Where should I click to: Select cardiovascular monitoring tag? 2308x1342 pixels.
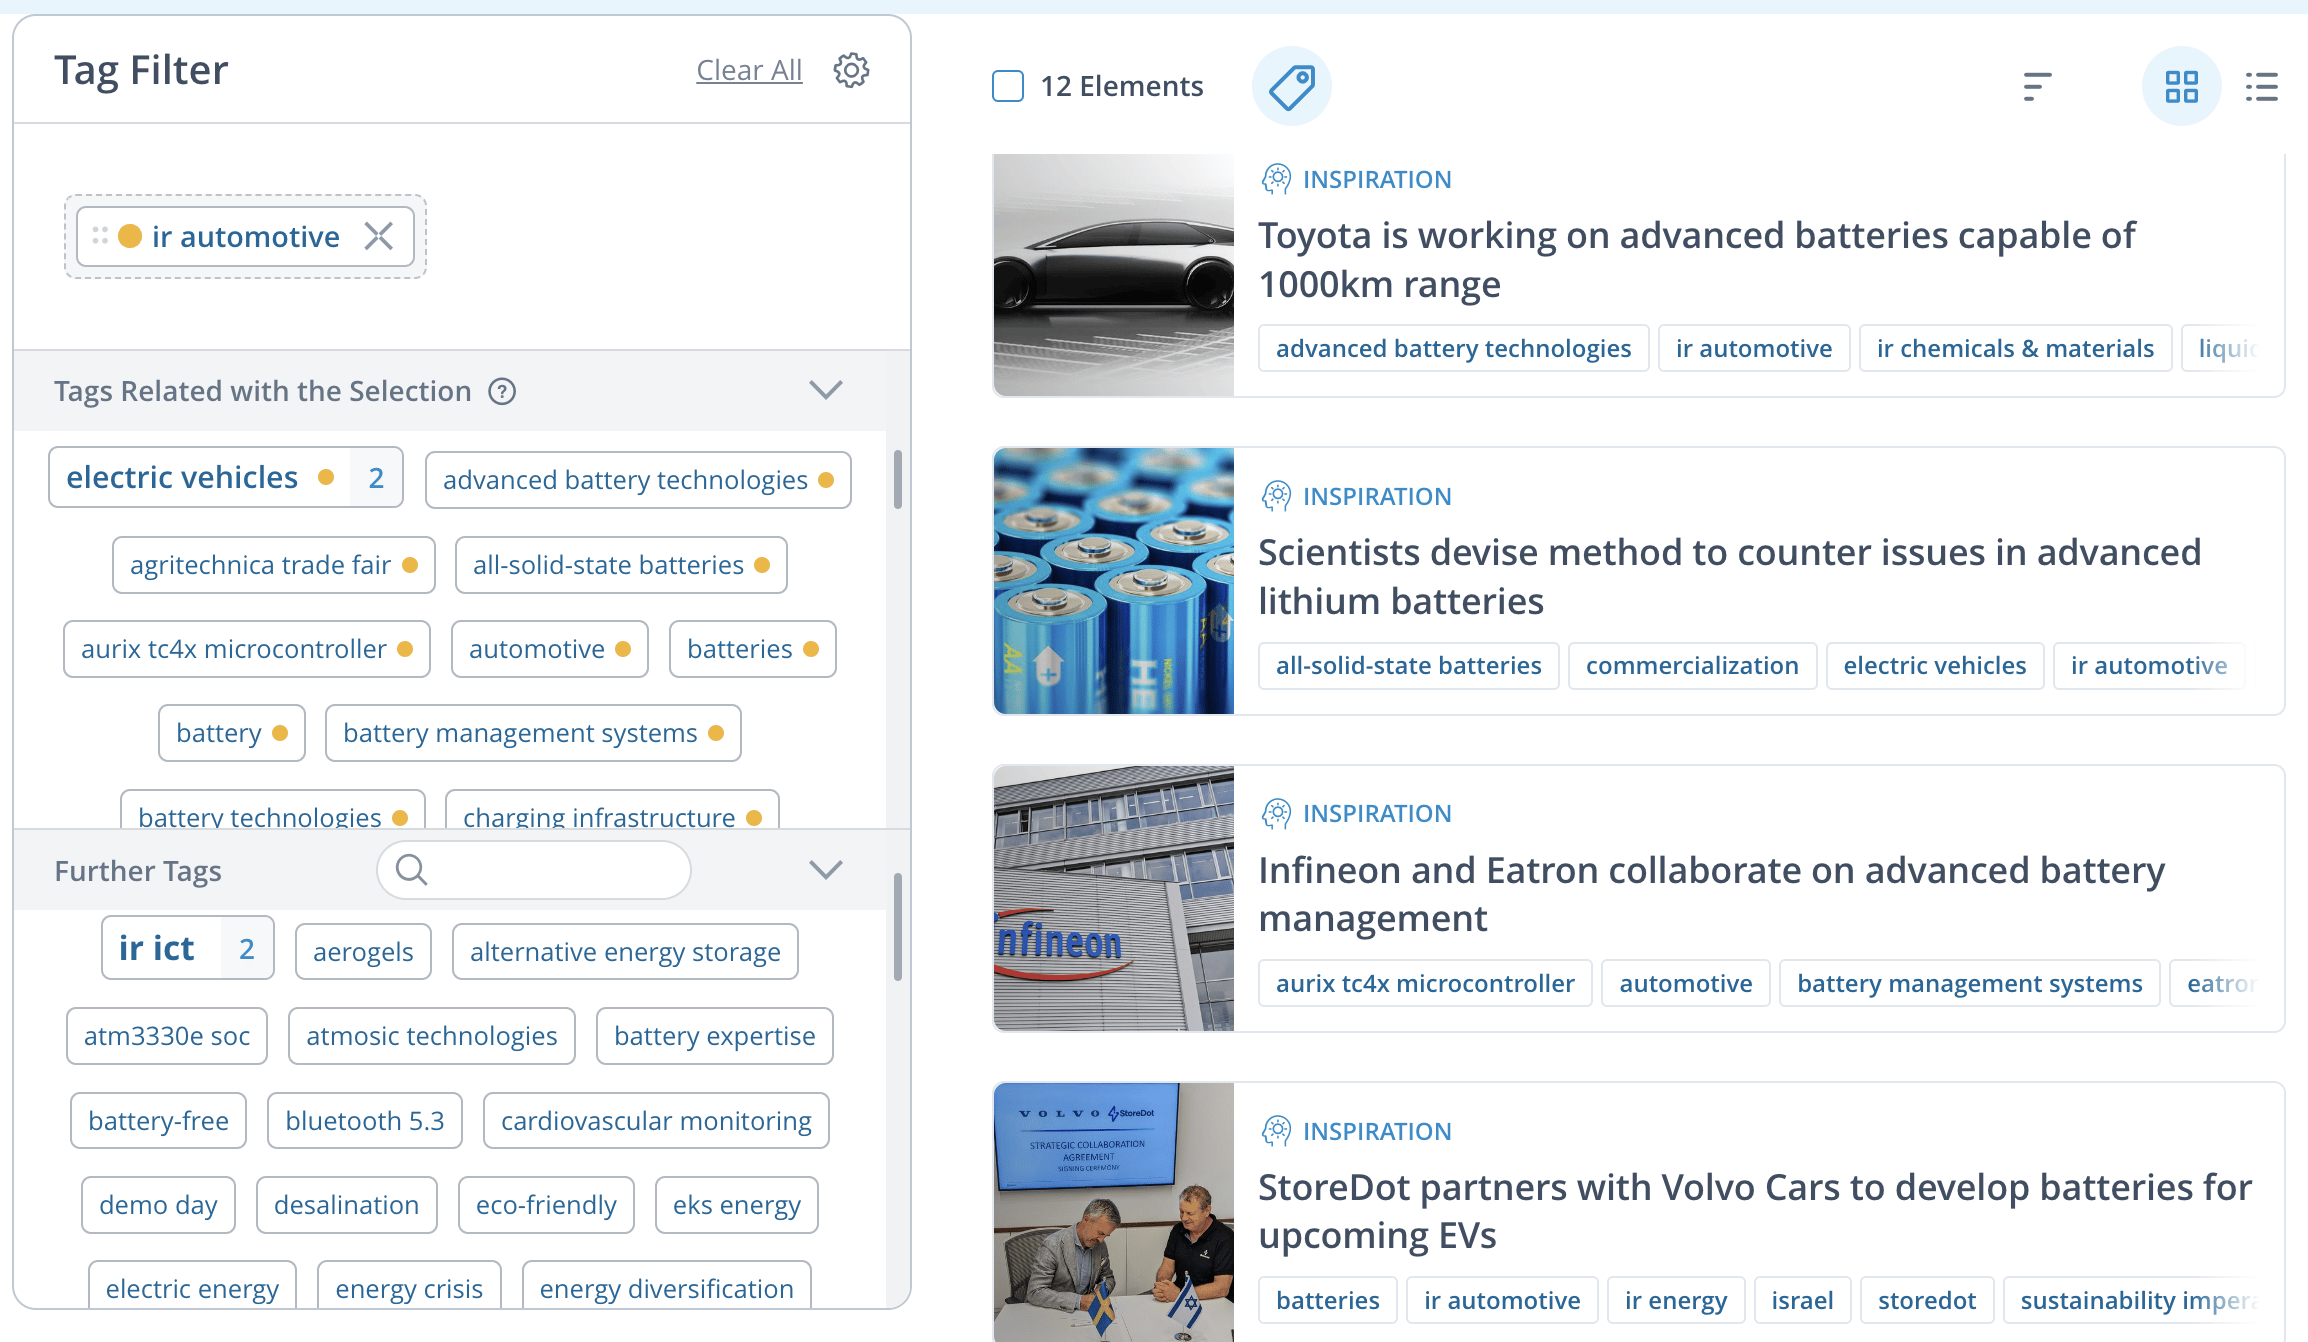(x=656, y=1121)
